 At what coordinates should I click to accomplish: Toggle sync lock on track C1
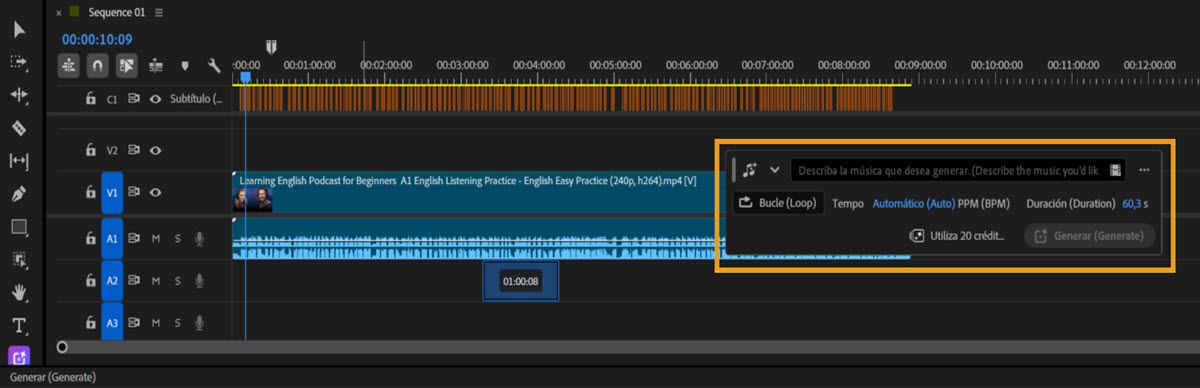[x=135, y=99]
